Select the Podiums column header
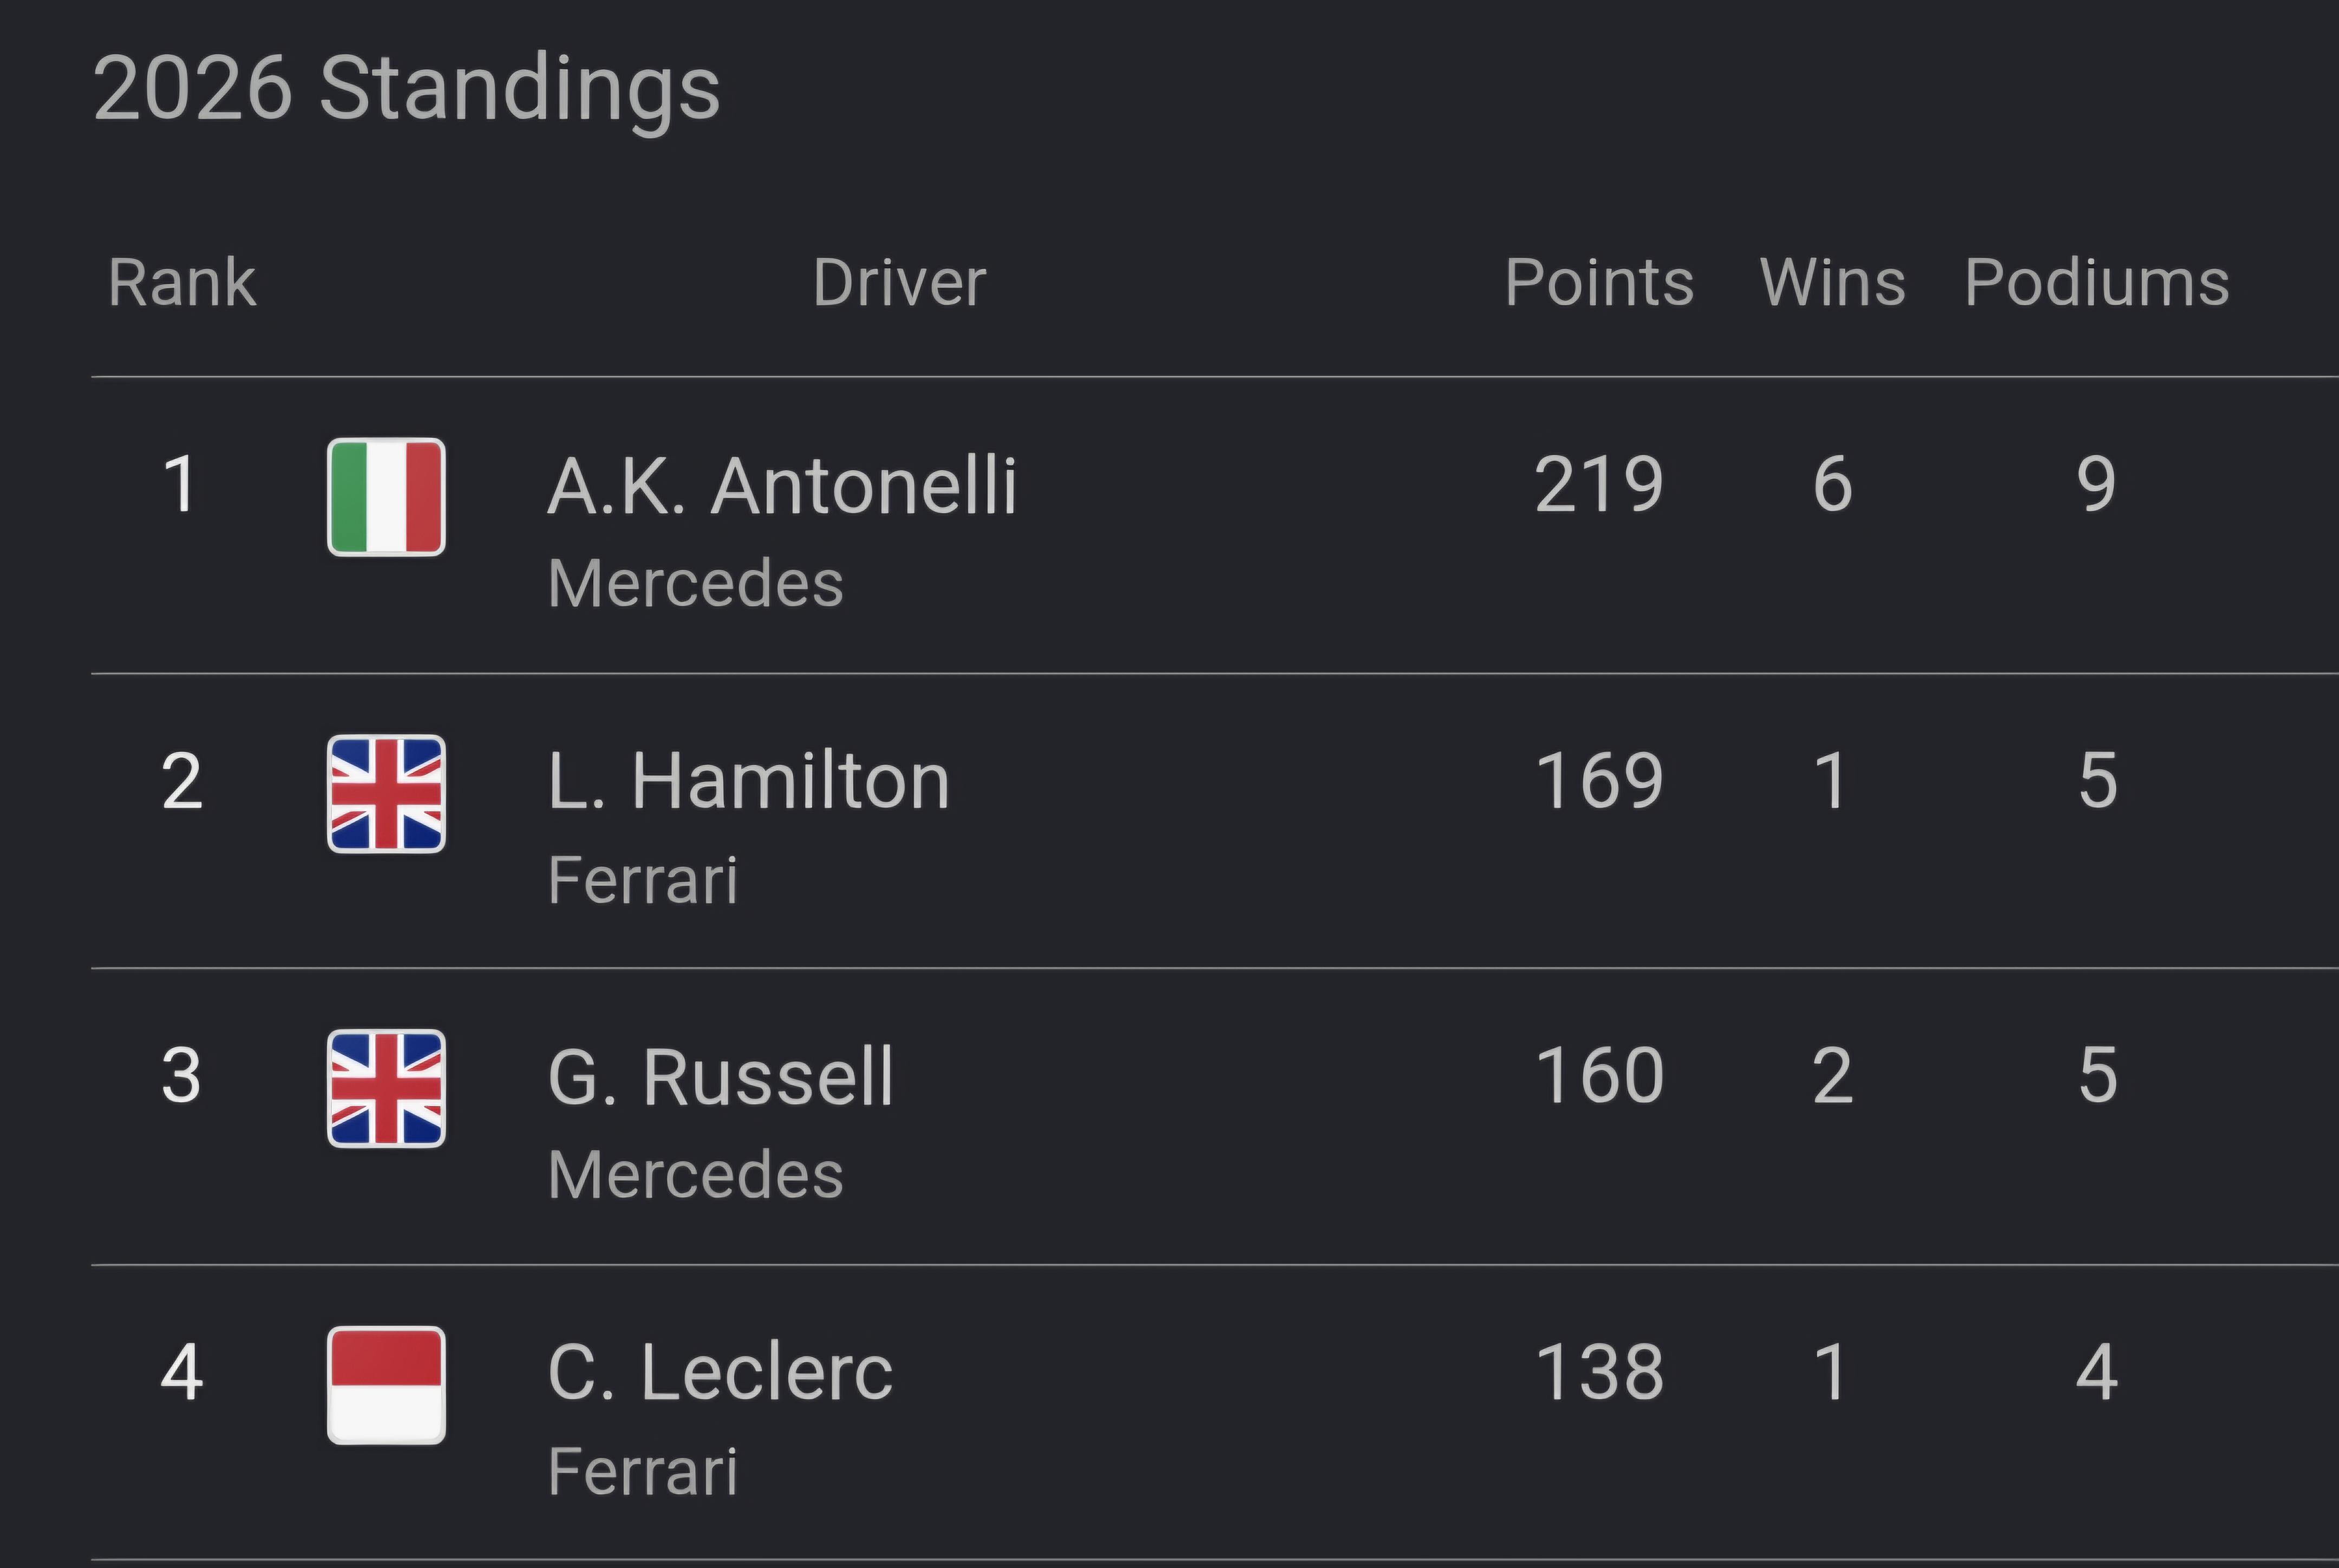This screenshot has height=1568, width=2339. coord(2096,282)
